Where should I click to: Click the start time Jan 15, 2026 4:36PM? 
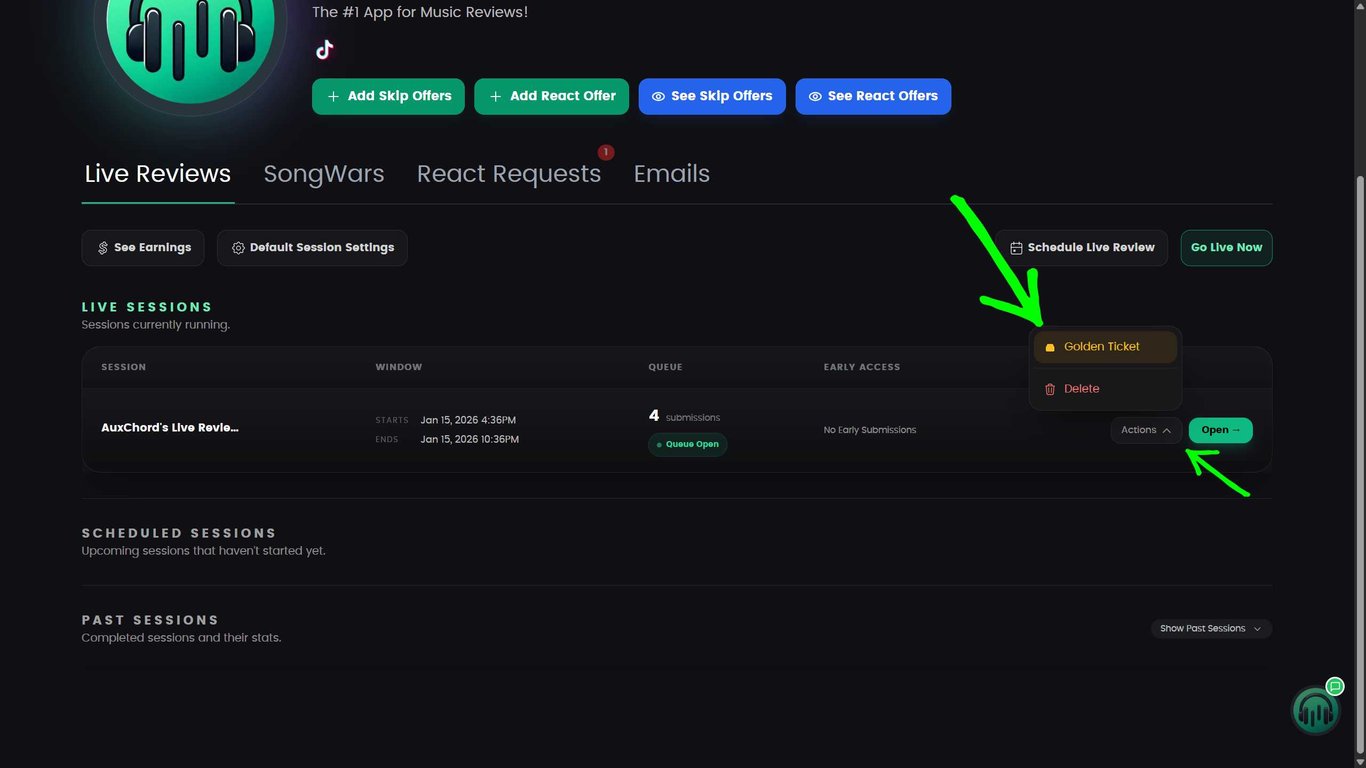point(468,420)
